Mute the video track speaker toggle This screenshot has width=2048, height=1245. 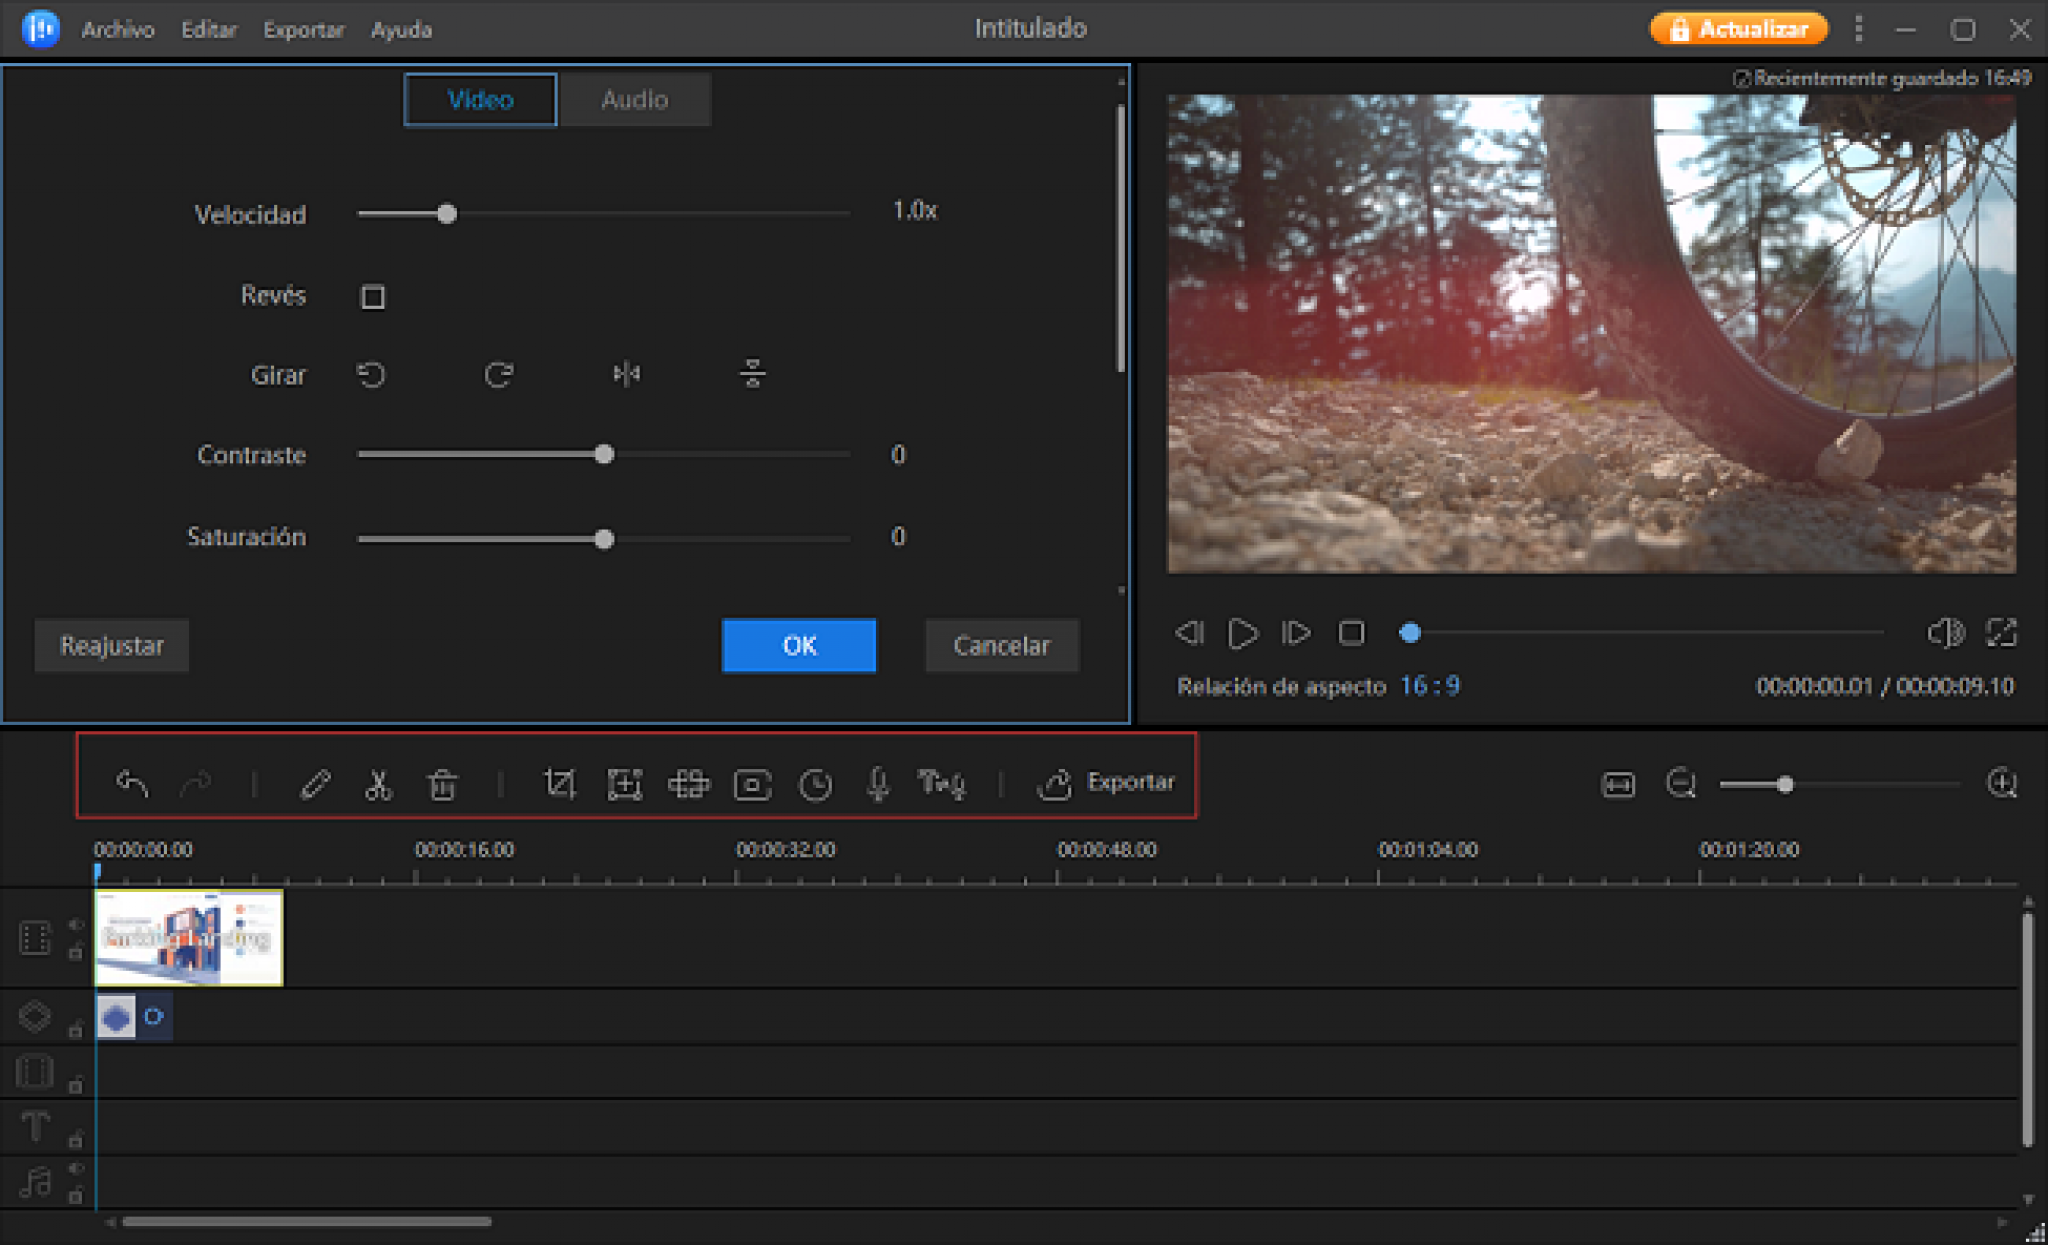[x=76, y=925]
